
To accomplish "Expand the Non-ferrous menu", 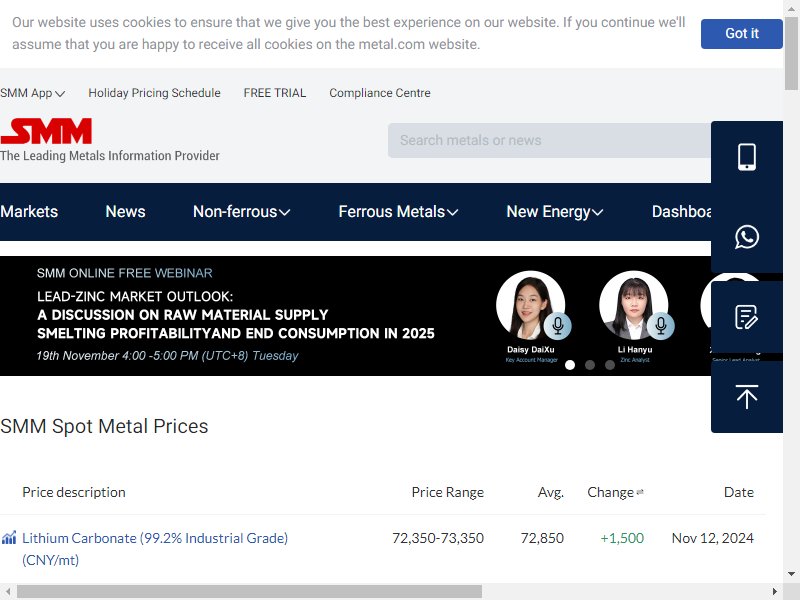I will [x=241, y=212].
